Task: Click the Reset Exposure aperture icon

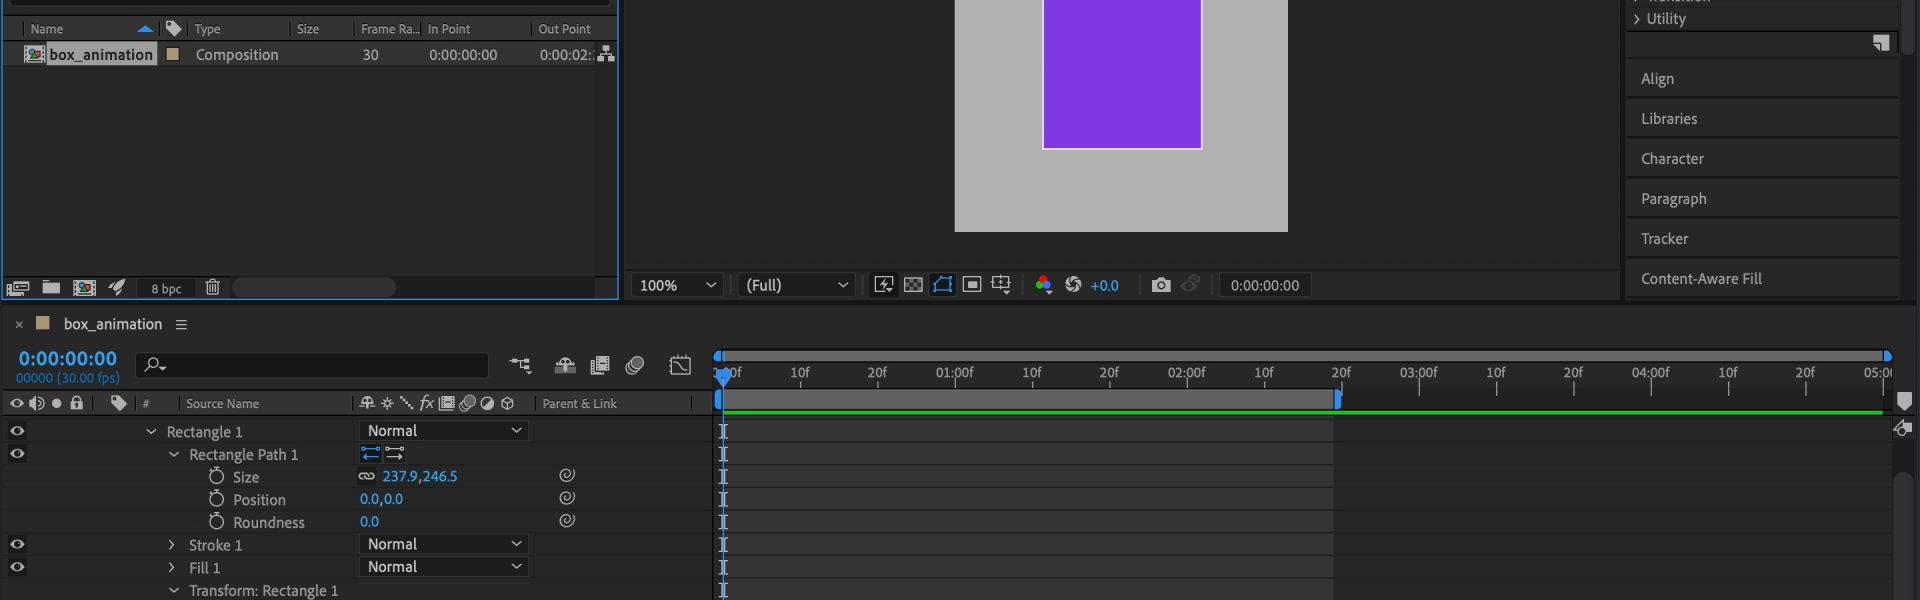Action: (1073, 285)
